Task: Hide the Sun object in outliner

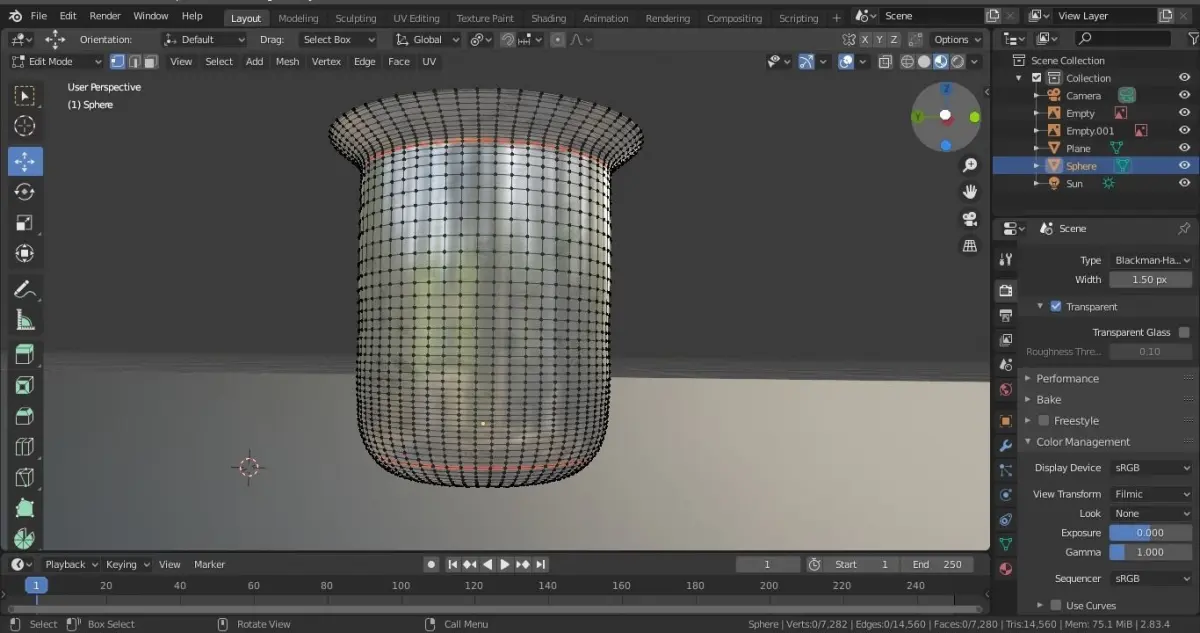Action: click(x=1184, y=183)
